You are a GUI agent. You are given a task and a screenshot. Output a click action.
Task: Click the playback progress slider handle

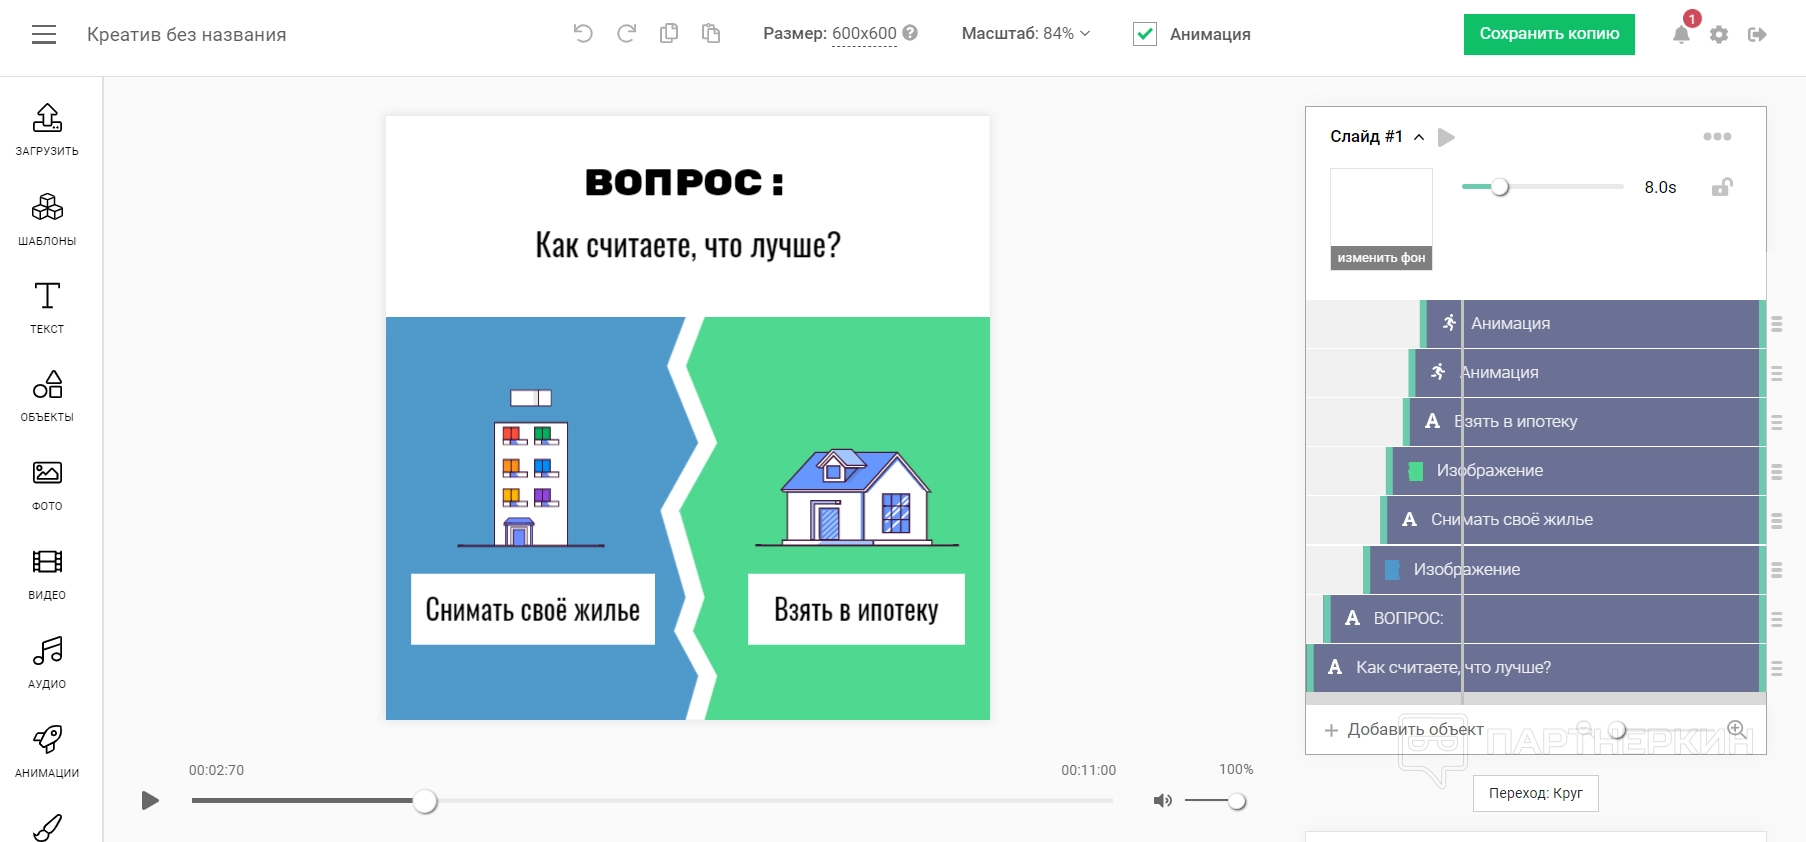425,801
